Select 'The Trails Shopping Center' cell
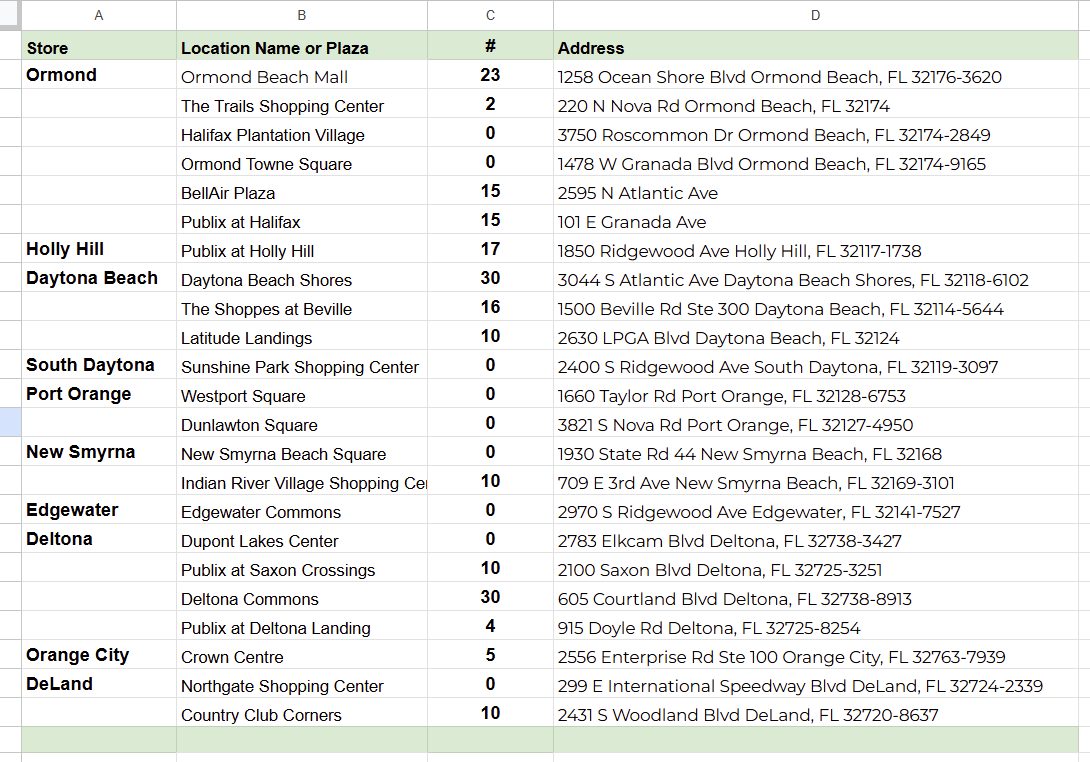The height and width of the screenshot is (762, 1090). [302, 104]
